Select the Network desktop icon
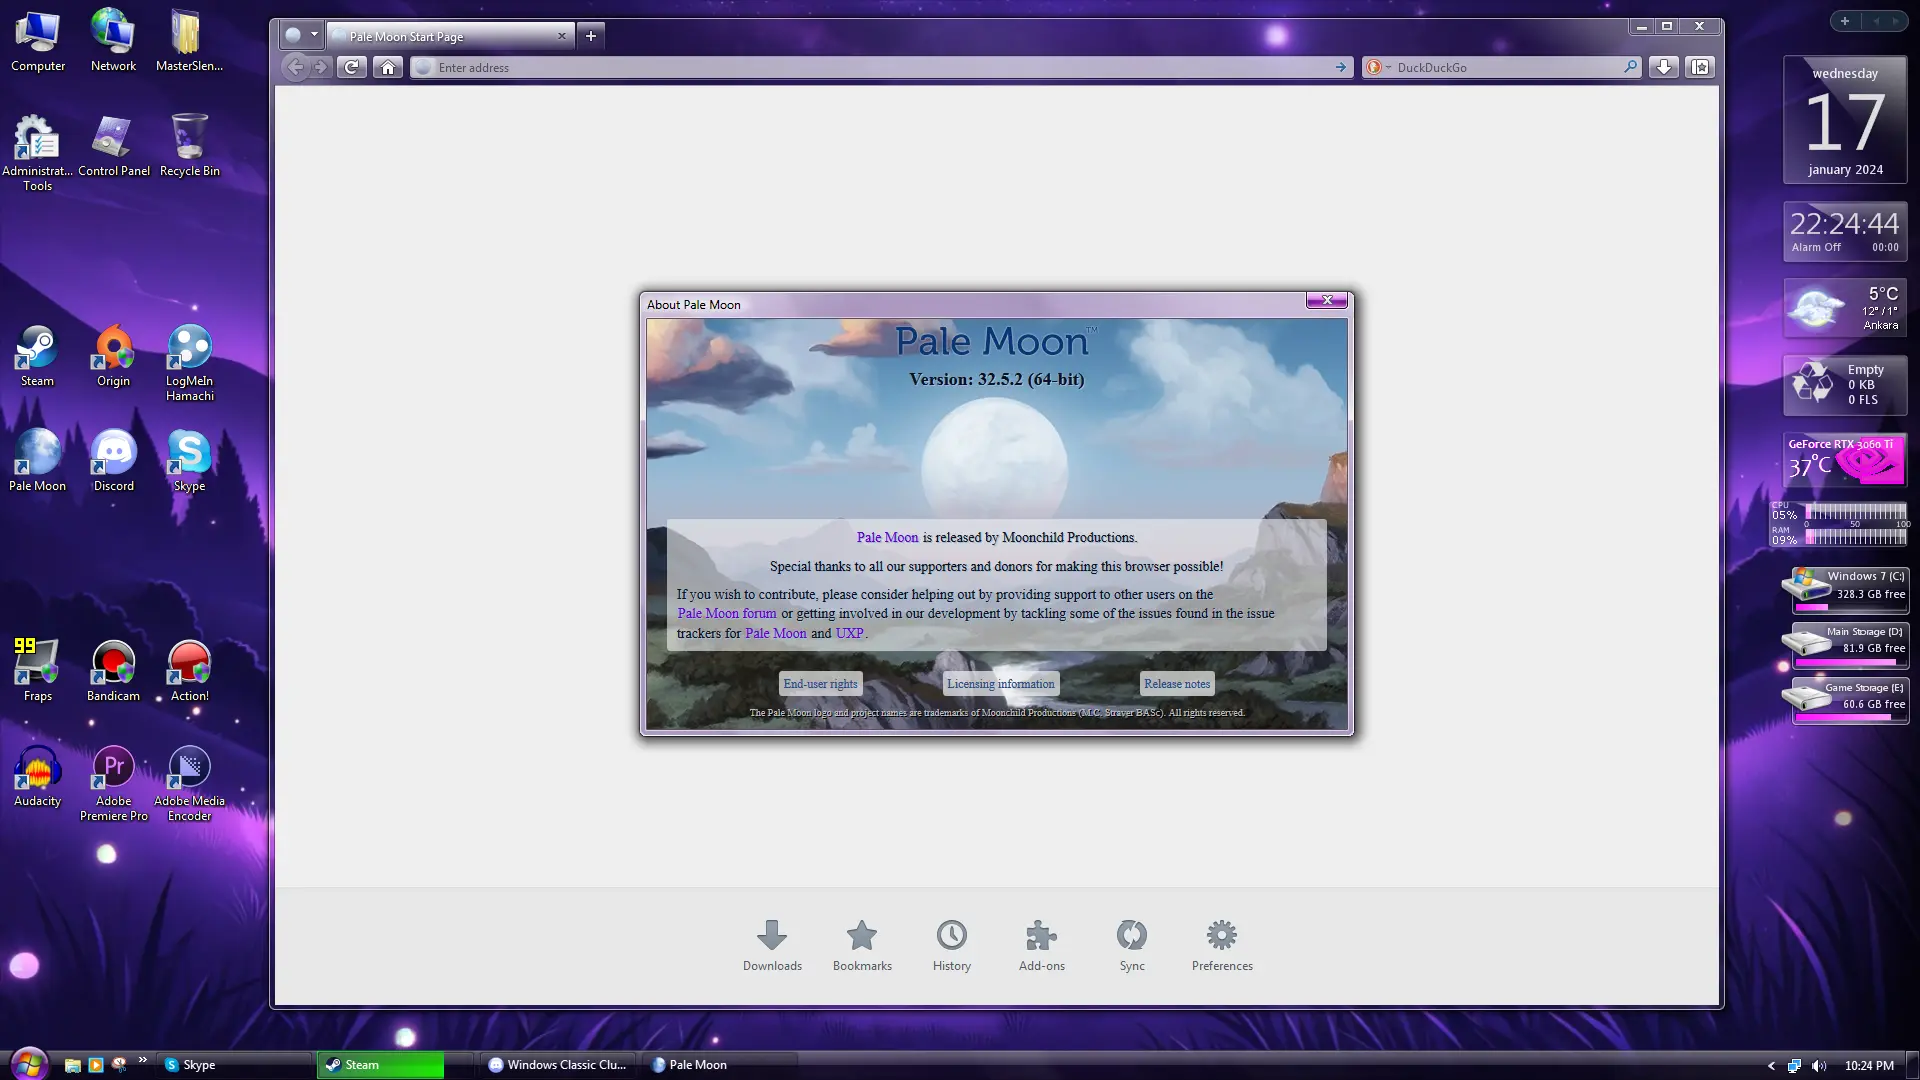1920x1080 pixels. click(113, 42)
